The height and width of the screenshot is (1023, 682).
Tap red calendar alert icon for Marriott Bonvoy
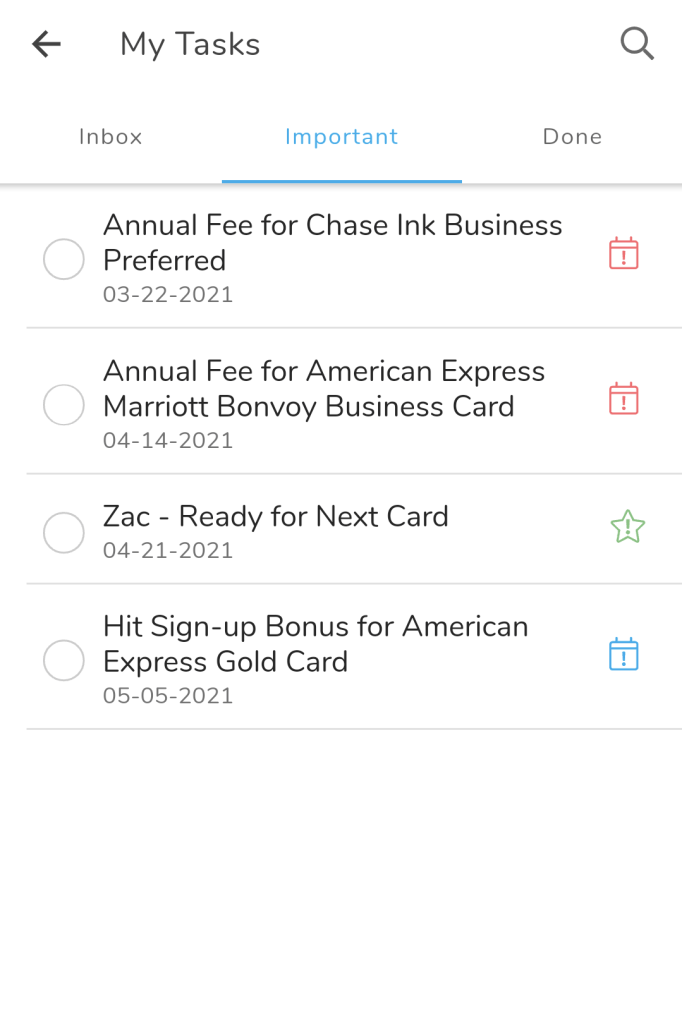pos(624,399)
